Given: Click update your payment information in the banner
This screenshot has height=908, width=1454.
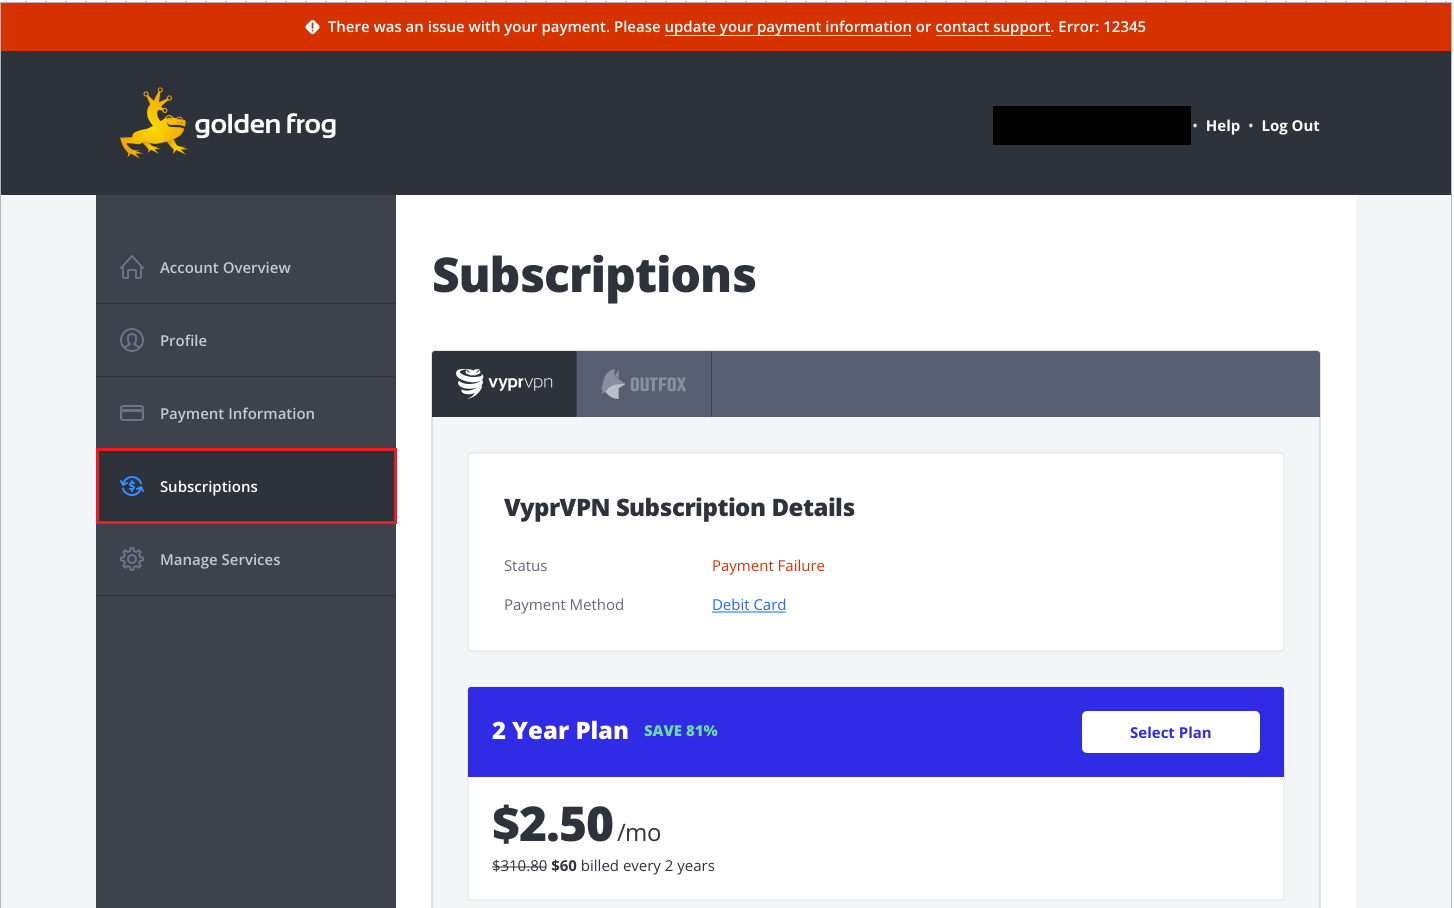Looking at the screenshot, I should click(787, 27).
